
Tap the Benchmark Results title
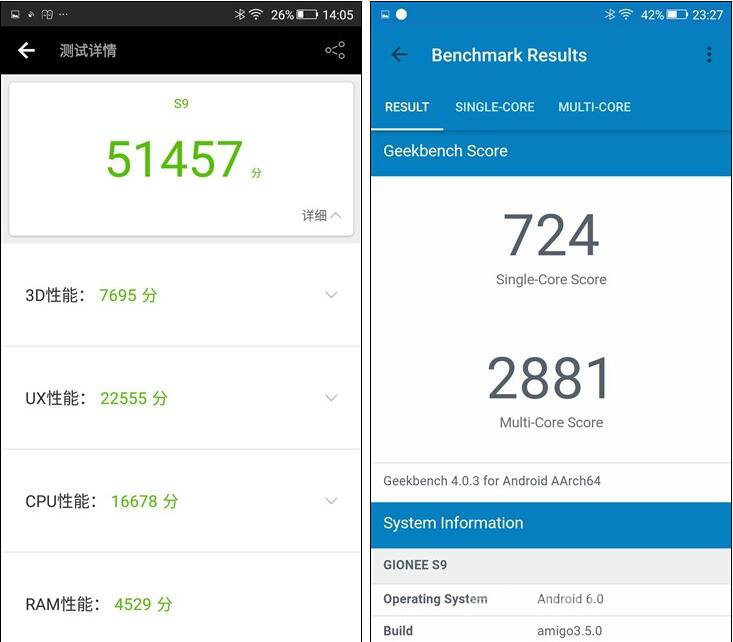(x=509, y=55)
